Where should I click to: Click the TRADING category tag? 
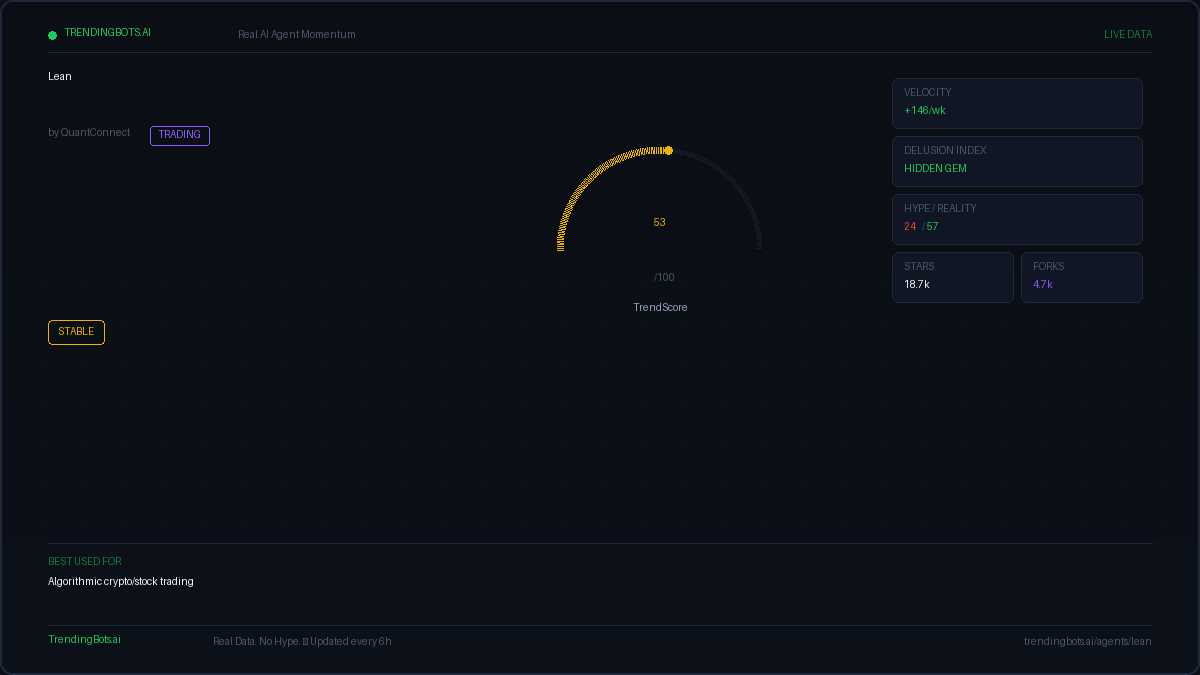click(x=180, y=135)
